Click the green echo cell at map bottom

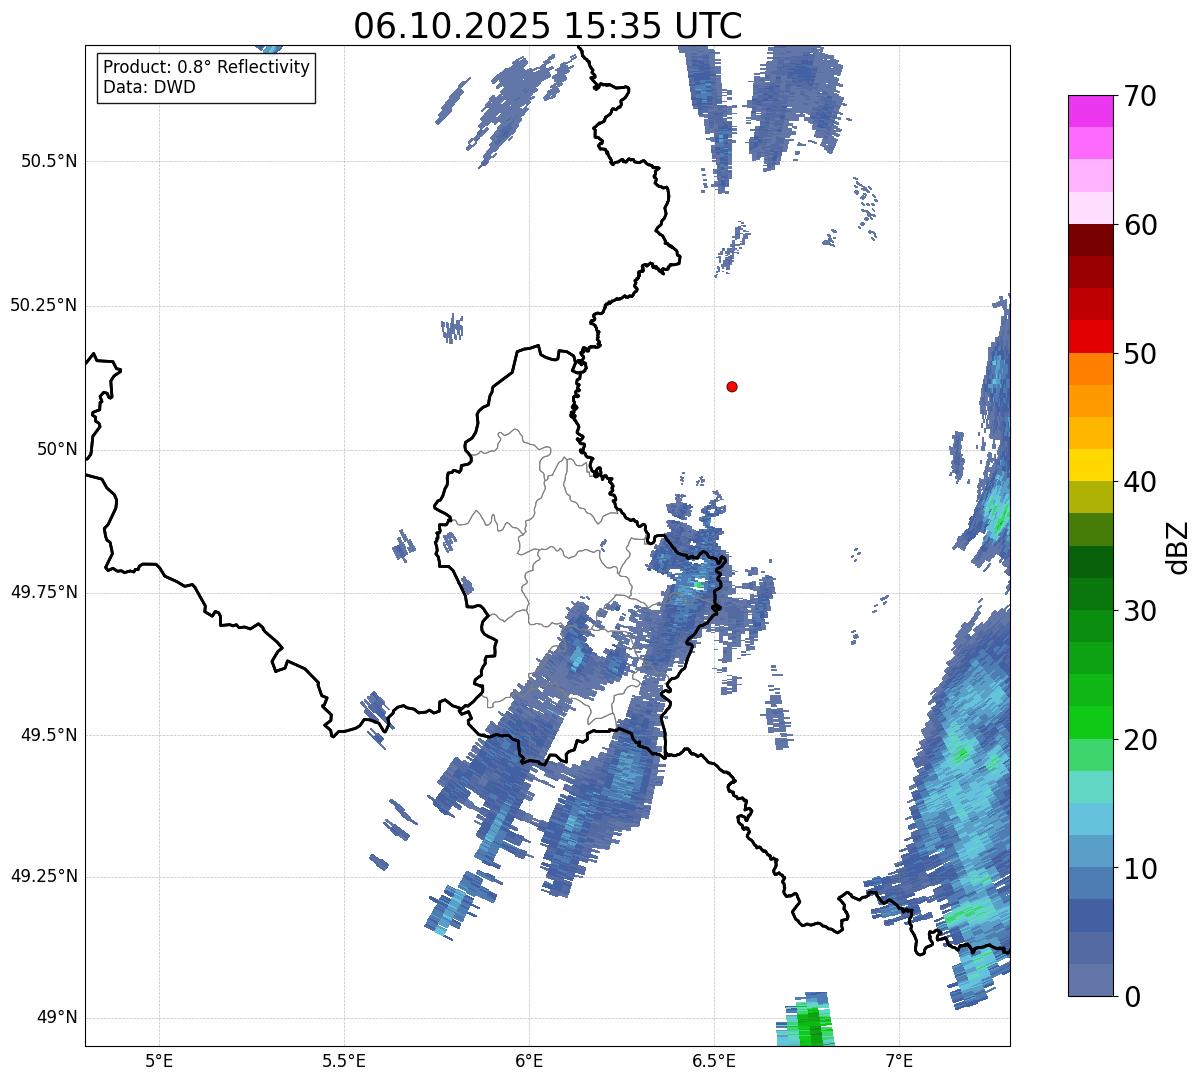[806, 1020]
